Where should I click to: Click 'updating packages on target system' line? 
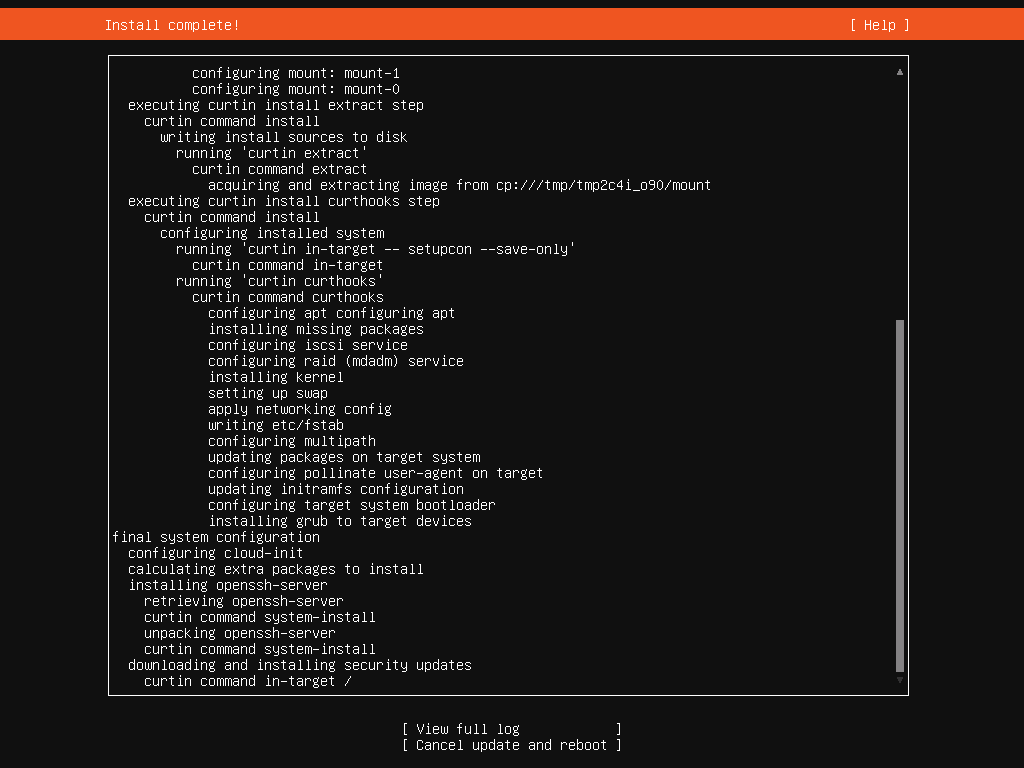click(x=344, y=457)
